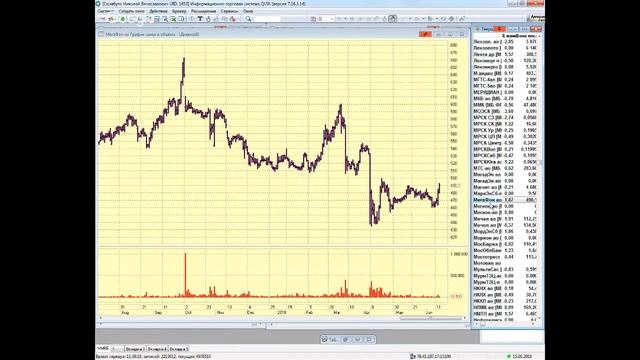Viewport: 640px width, 360px height.
Task: Click the server time status bar text
Action: click(153, 356)
